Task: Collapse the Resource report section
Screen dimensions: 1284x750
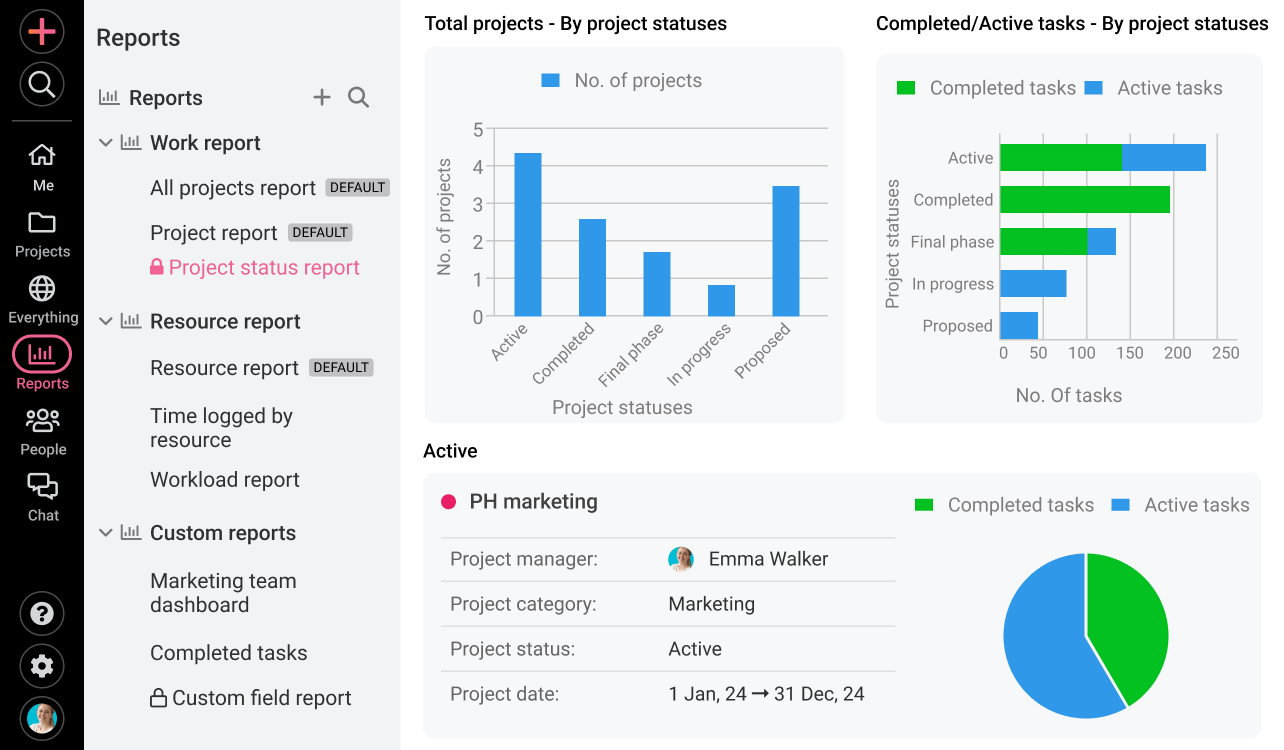Action: 106,321
